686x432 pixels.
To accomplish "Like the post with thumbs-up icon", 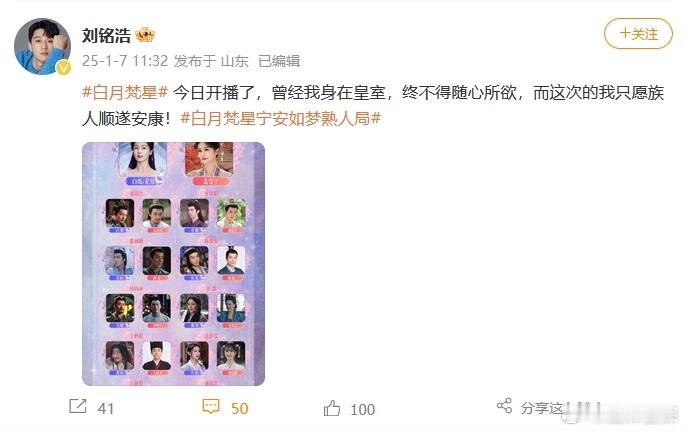I will (x=332, y=408).
